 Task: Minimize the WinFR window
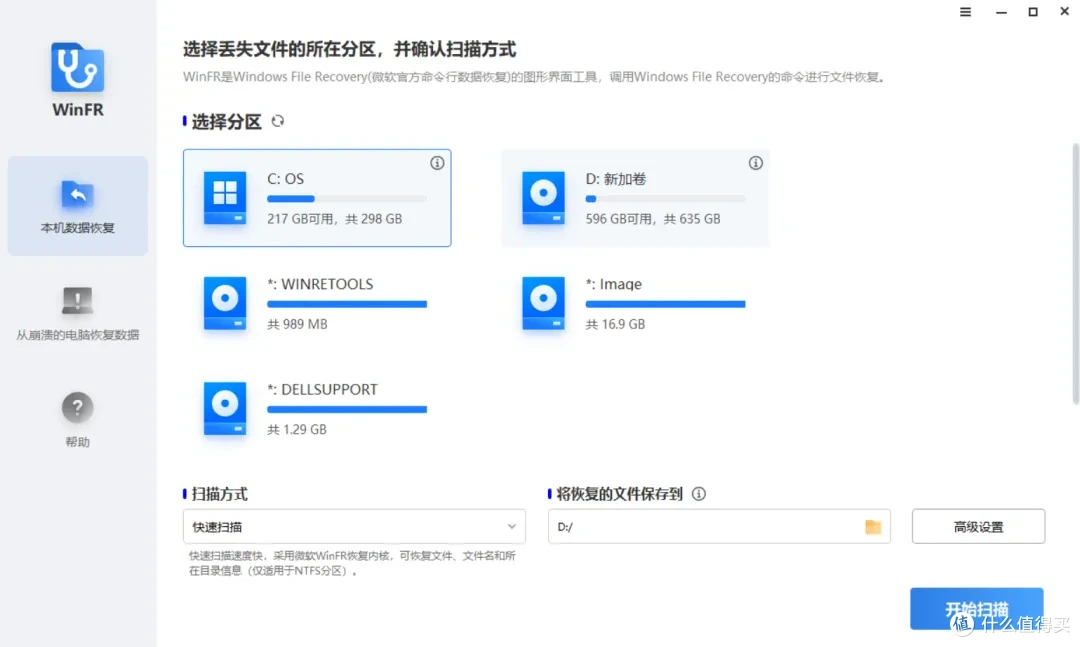tap(1001, 12)
